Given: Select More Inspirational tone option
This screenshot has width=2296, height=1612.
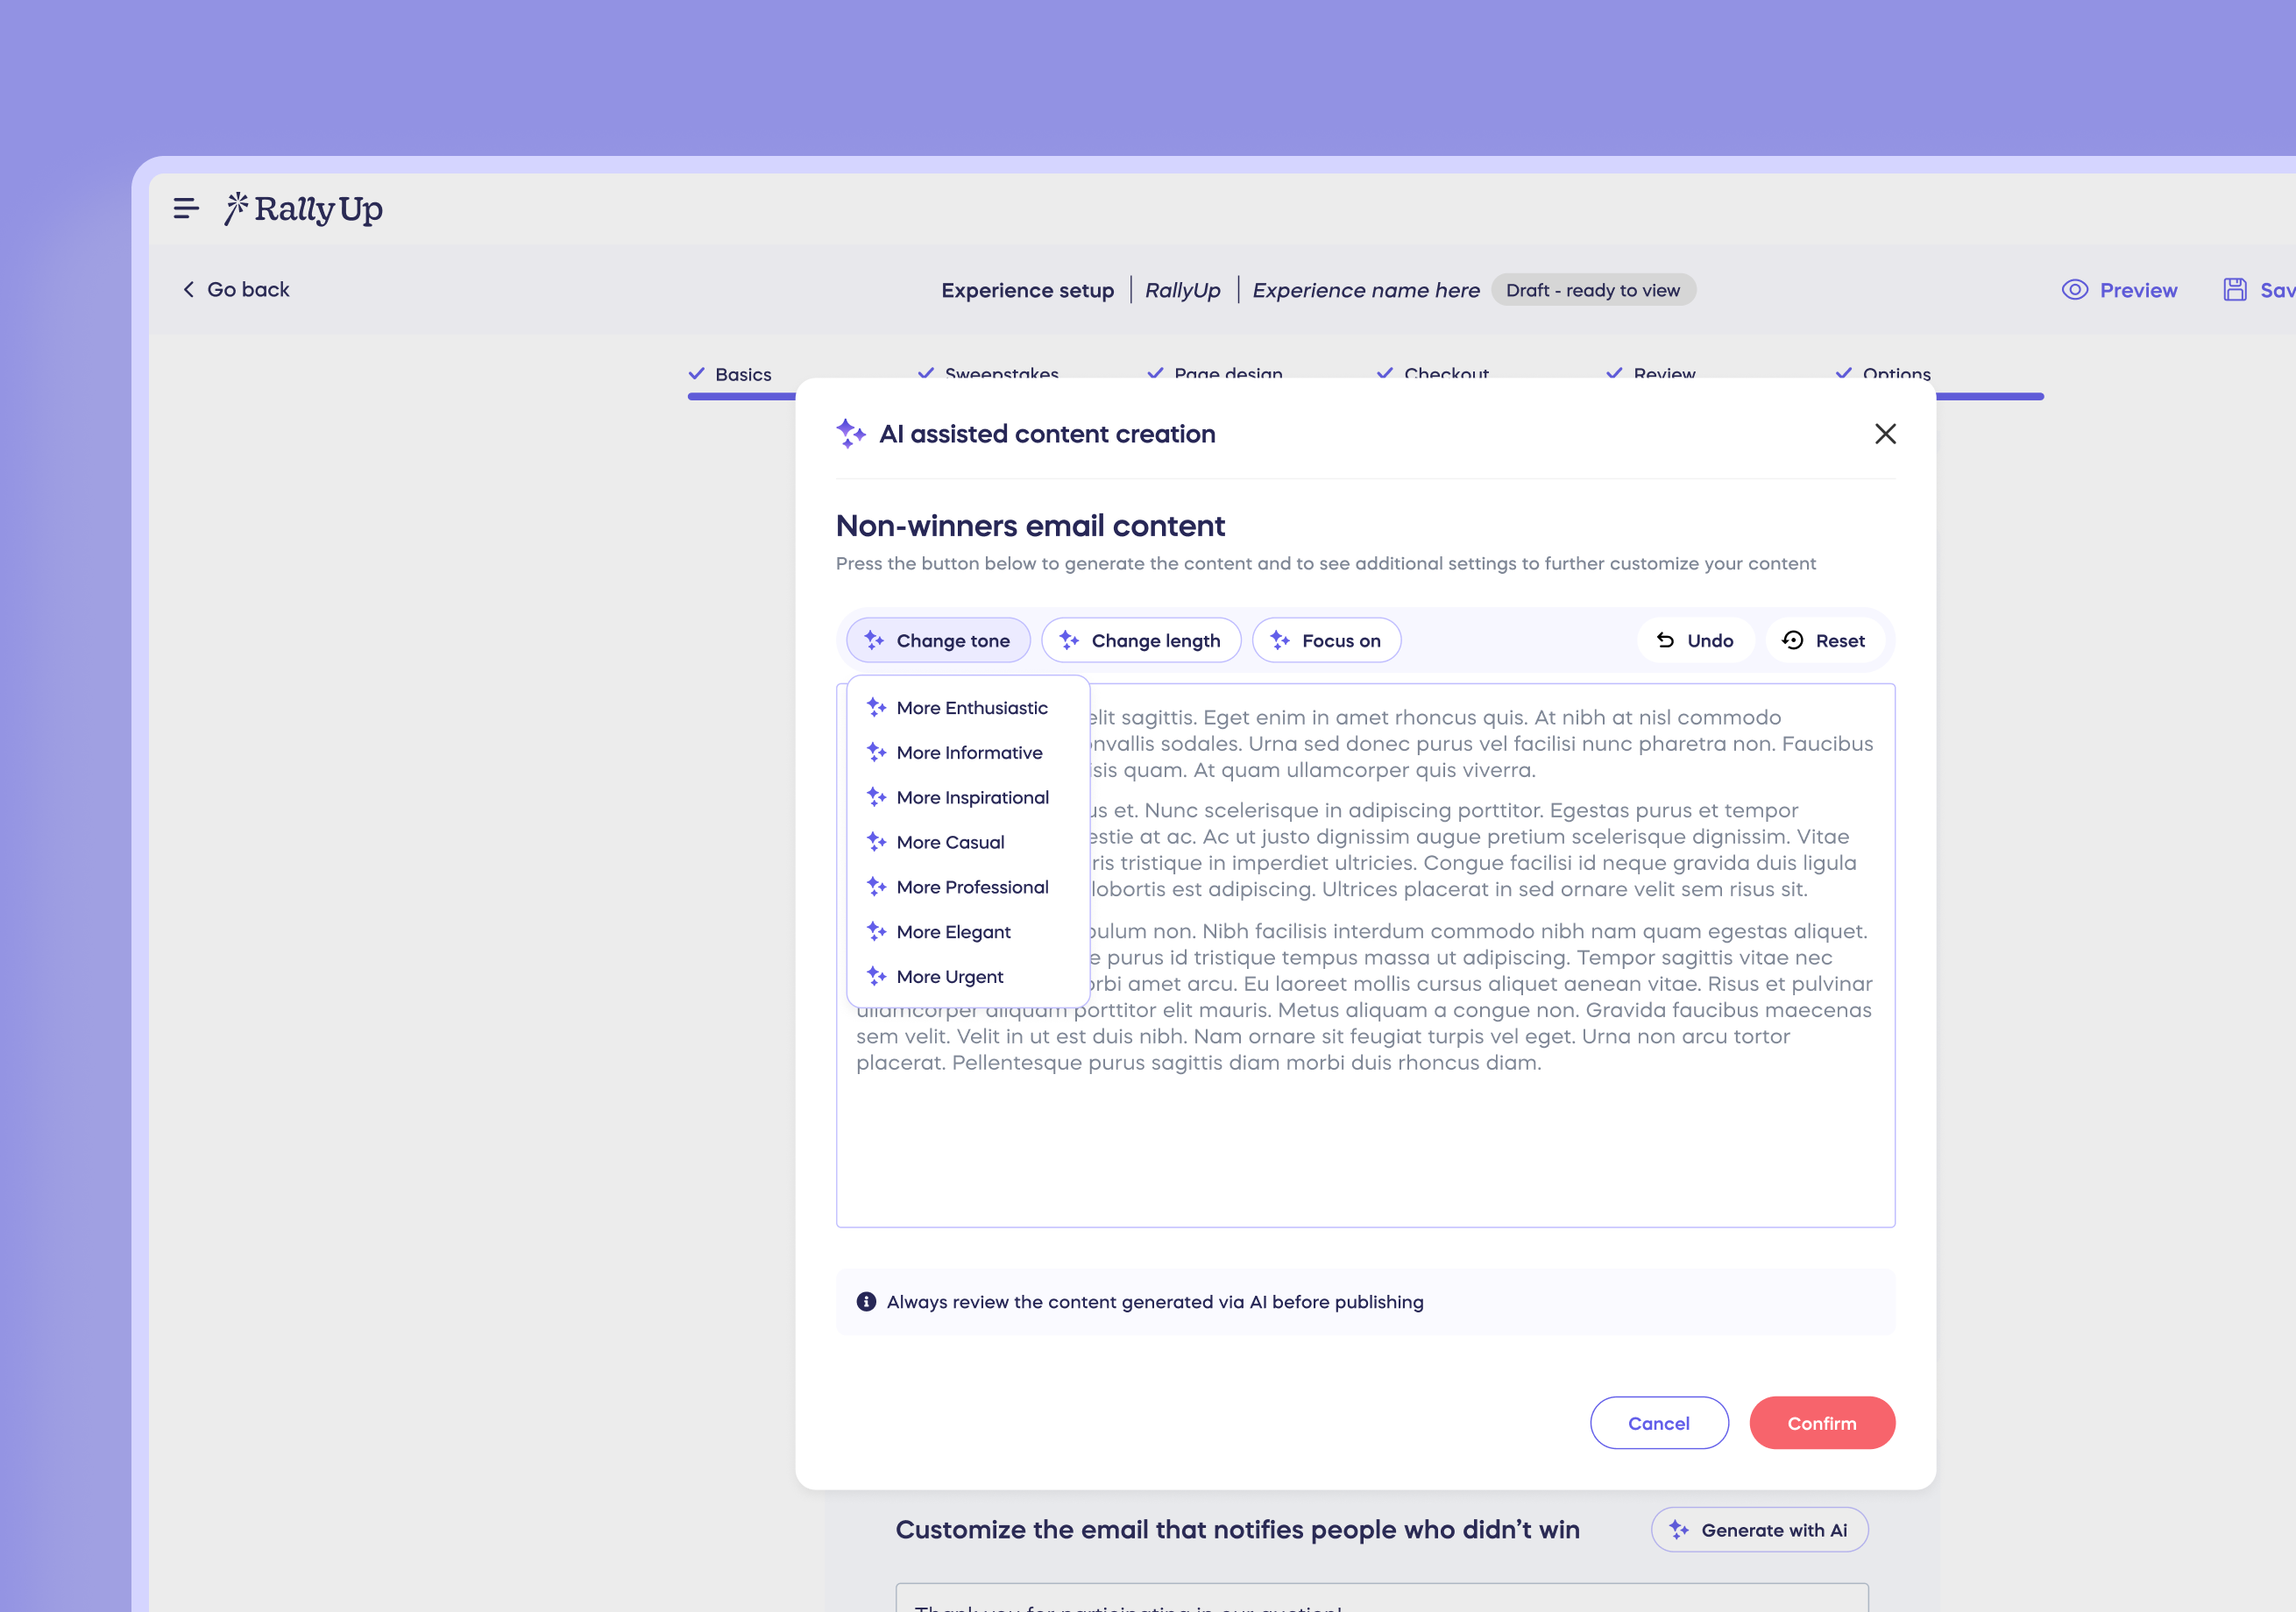Looking at the screenshot, I should (x=967, y=797).
